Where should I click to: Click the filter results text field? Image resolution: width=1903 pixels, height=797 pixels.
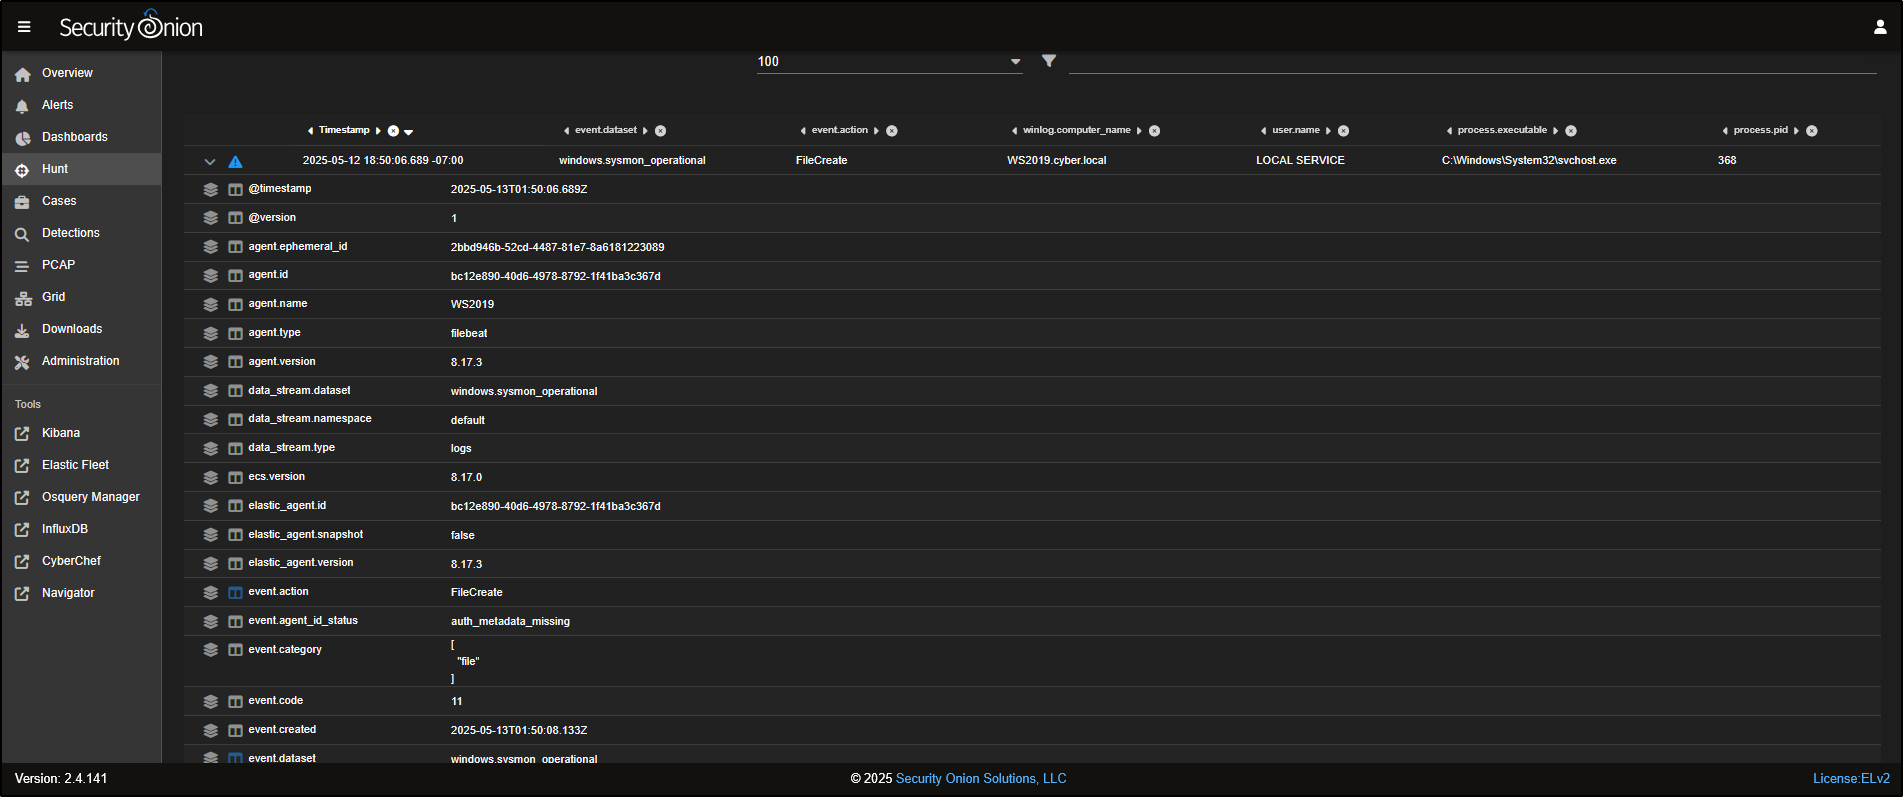1471,62
